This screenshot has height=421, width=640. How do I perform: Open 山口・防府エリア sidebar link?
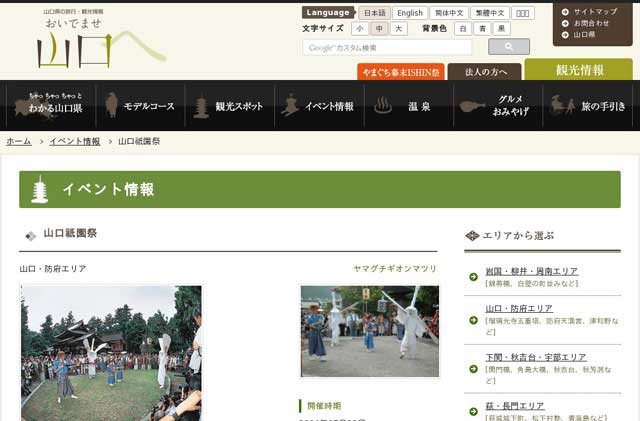tap(519, 308)
